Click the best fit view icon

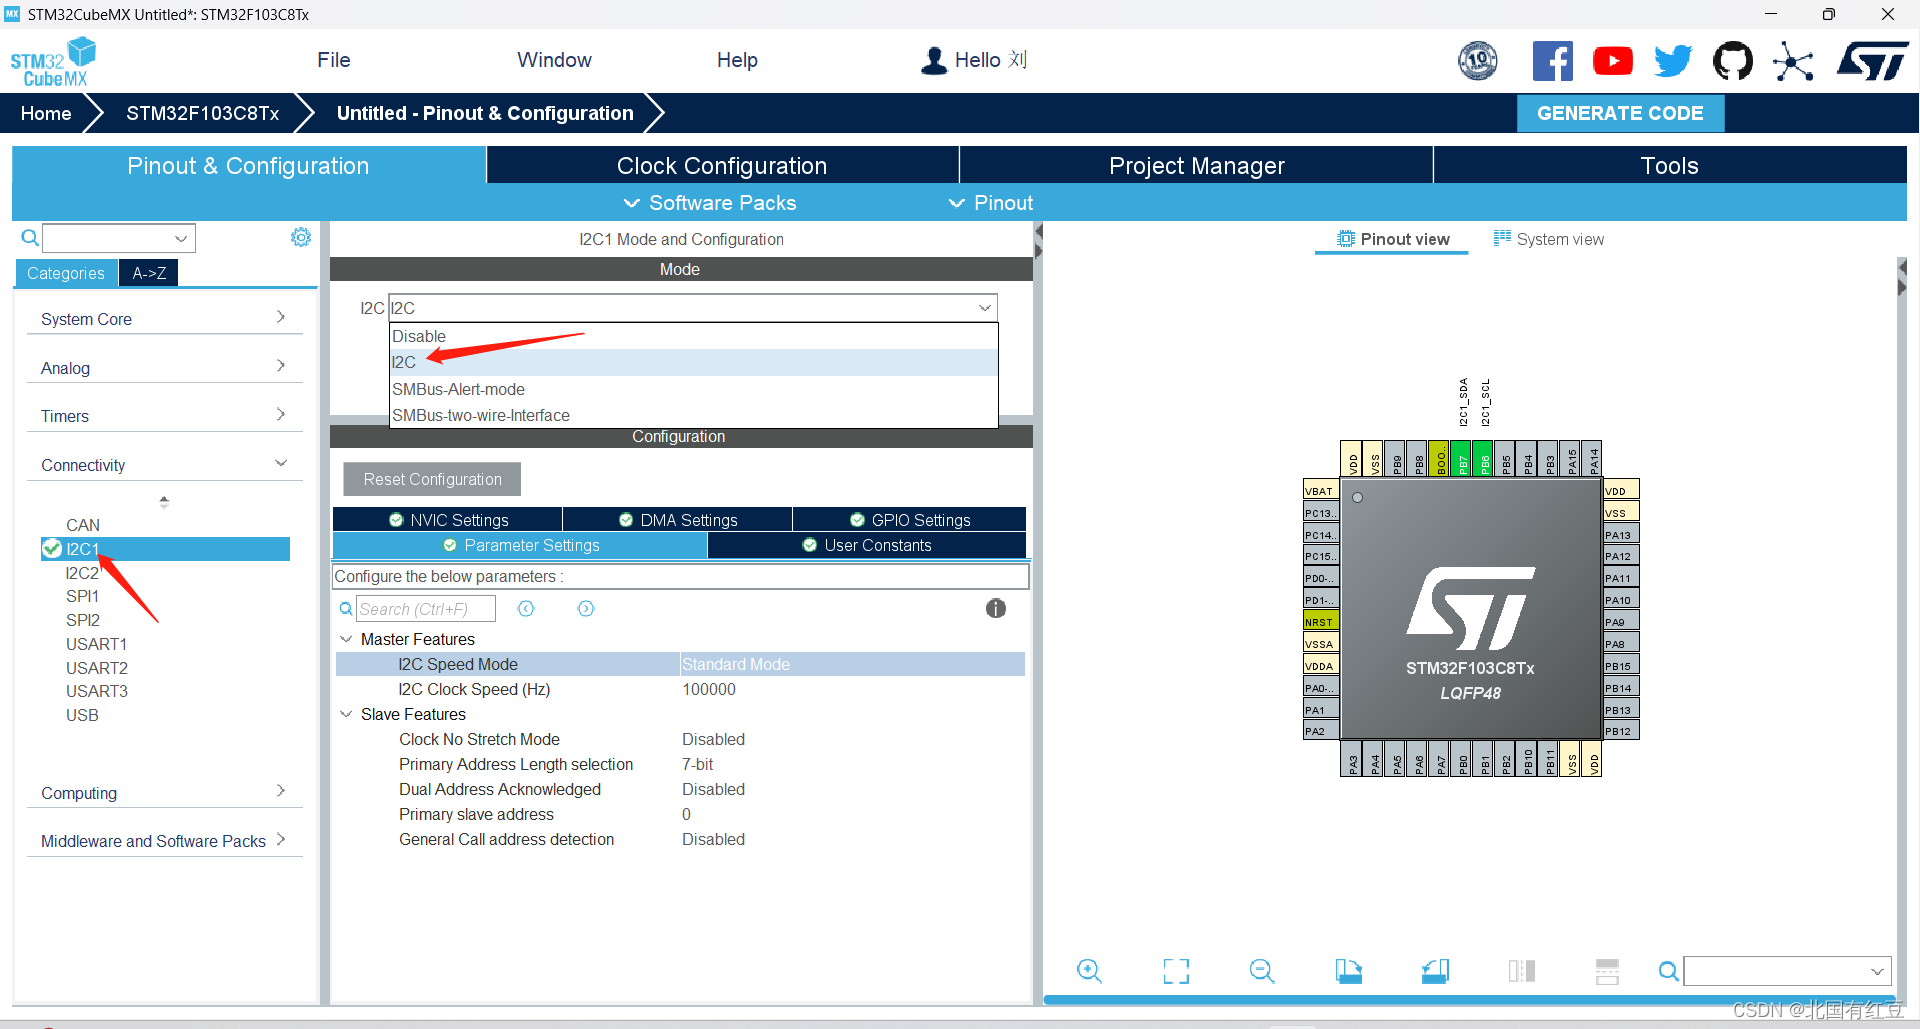(x=1175, y=970)
